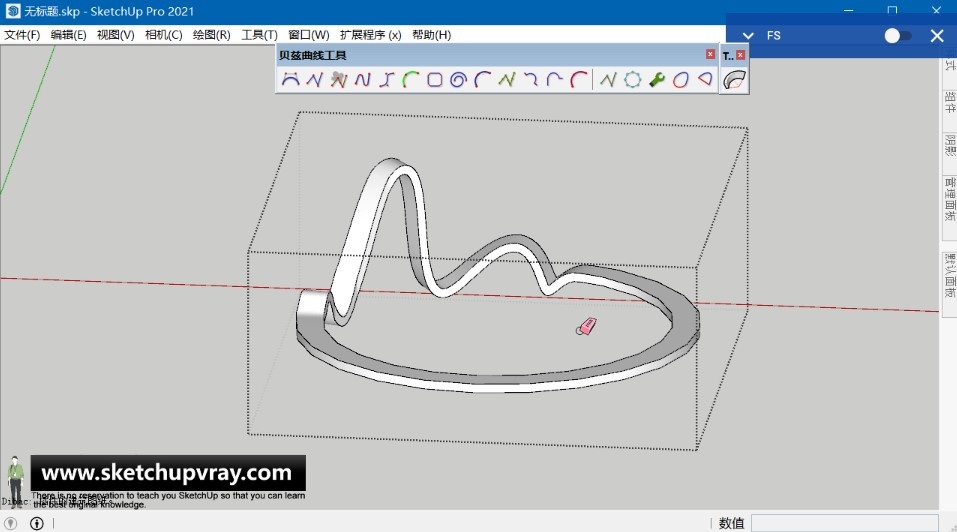Open the 相机(C) menu
This screenshot has width=957, height=532.
coord(164,35)
